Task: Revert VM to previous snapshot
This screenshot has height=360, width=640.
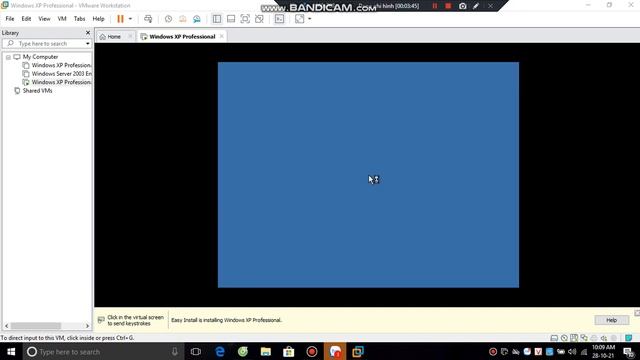Action: pos(182,19)
